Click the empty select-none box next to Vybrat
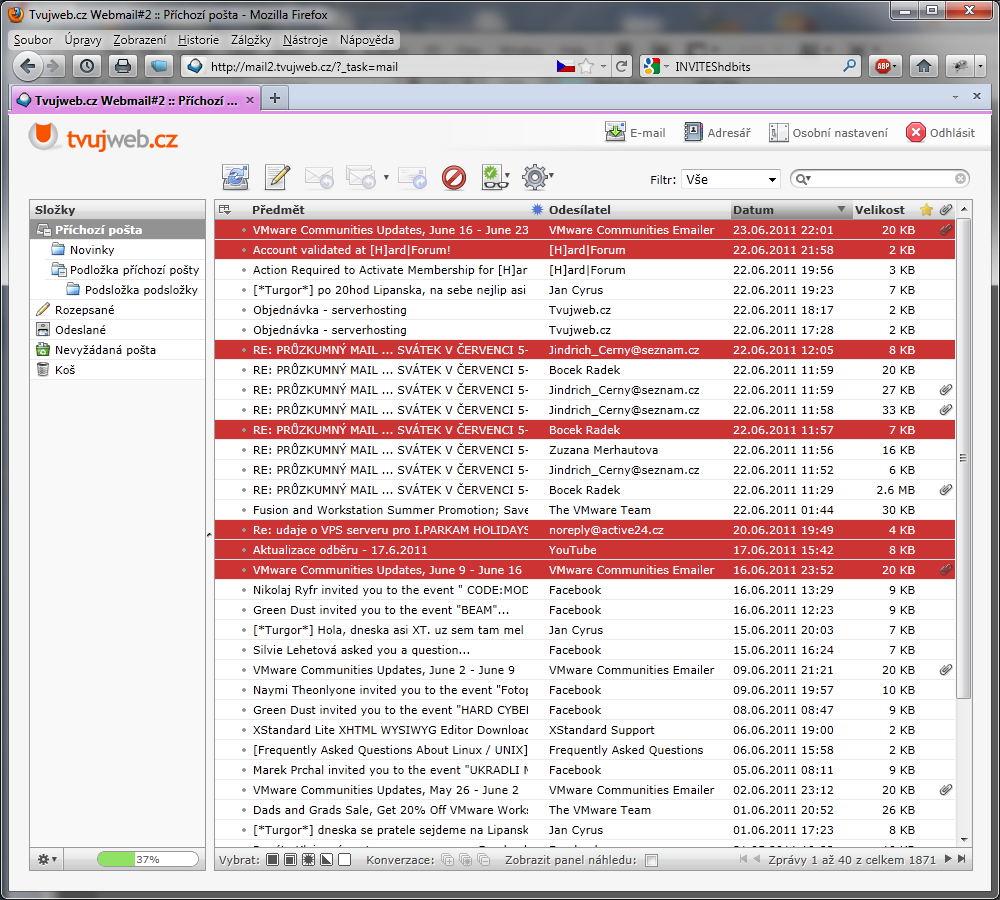Viewport: 1000px width, 900px height. [x=345, y=860]
